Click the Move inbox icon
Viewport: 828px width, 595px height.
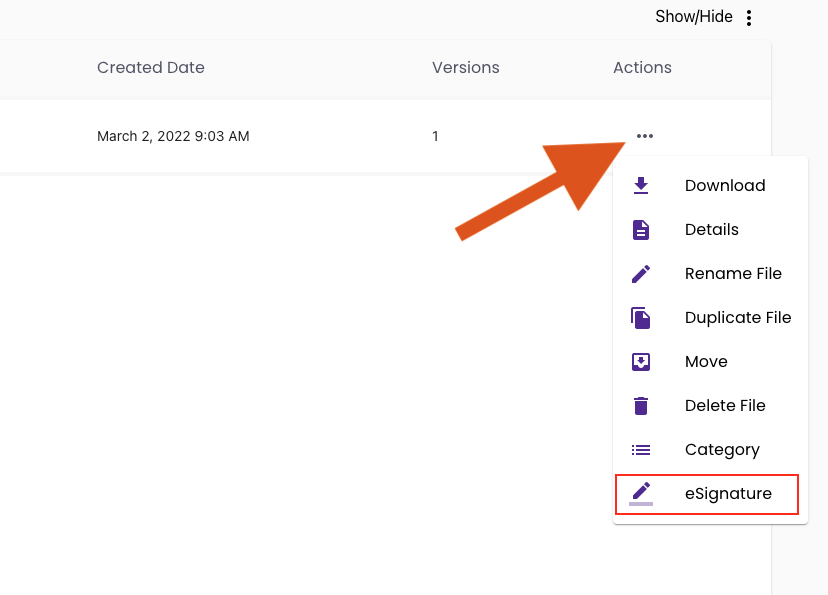click(641, 362)
